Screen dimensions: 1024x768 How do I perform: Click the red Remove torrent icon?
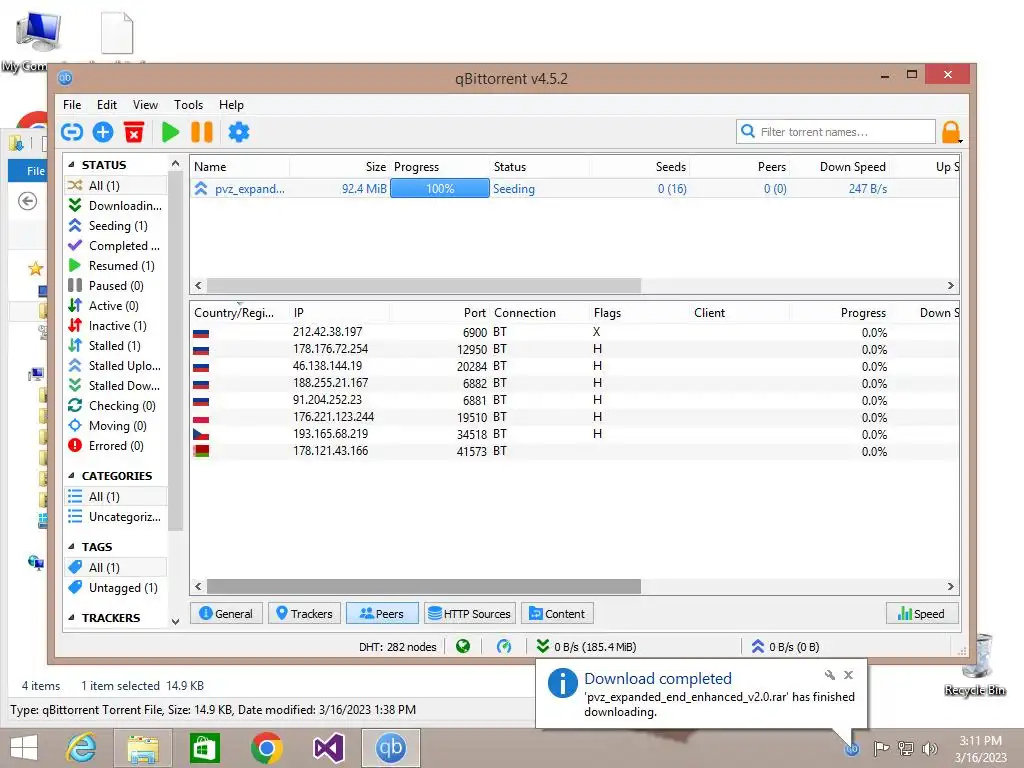coord(134,132)
